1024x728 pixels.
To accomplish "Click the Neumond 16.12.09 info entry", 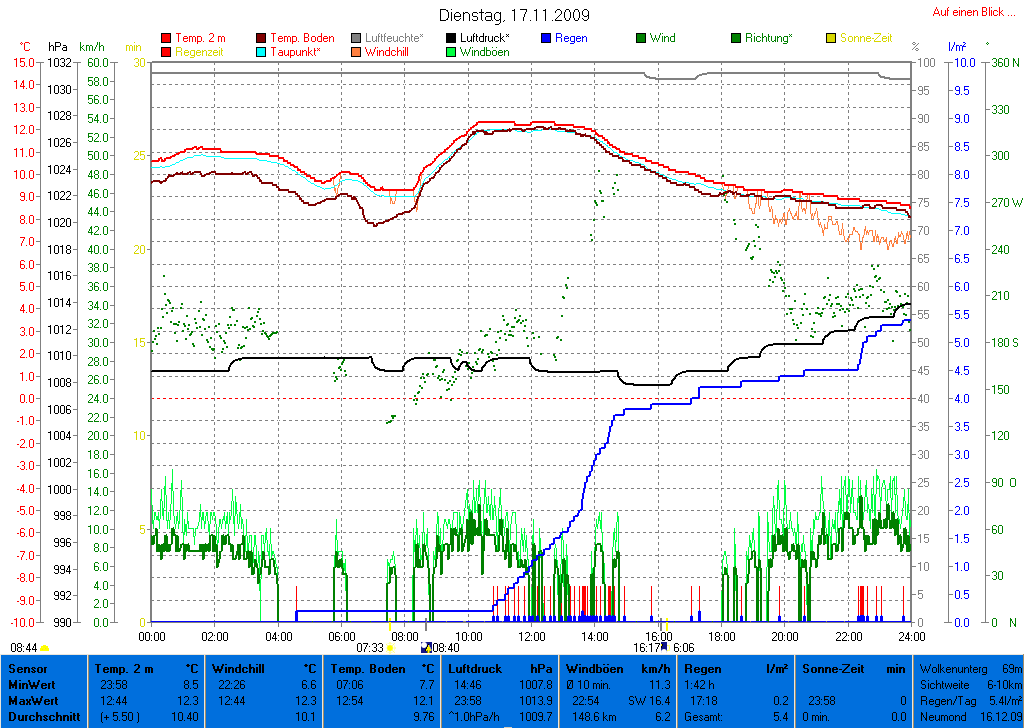I will point(969,717).
